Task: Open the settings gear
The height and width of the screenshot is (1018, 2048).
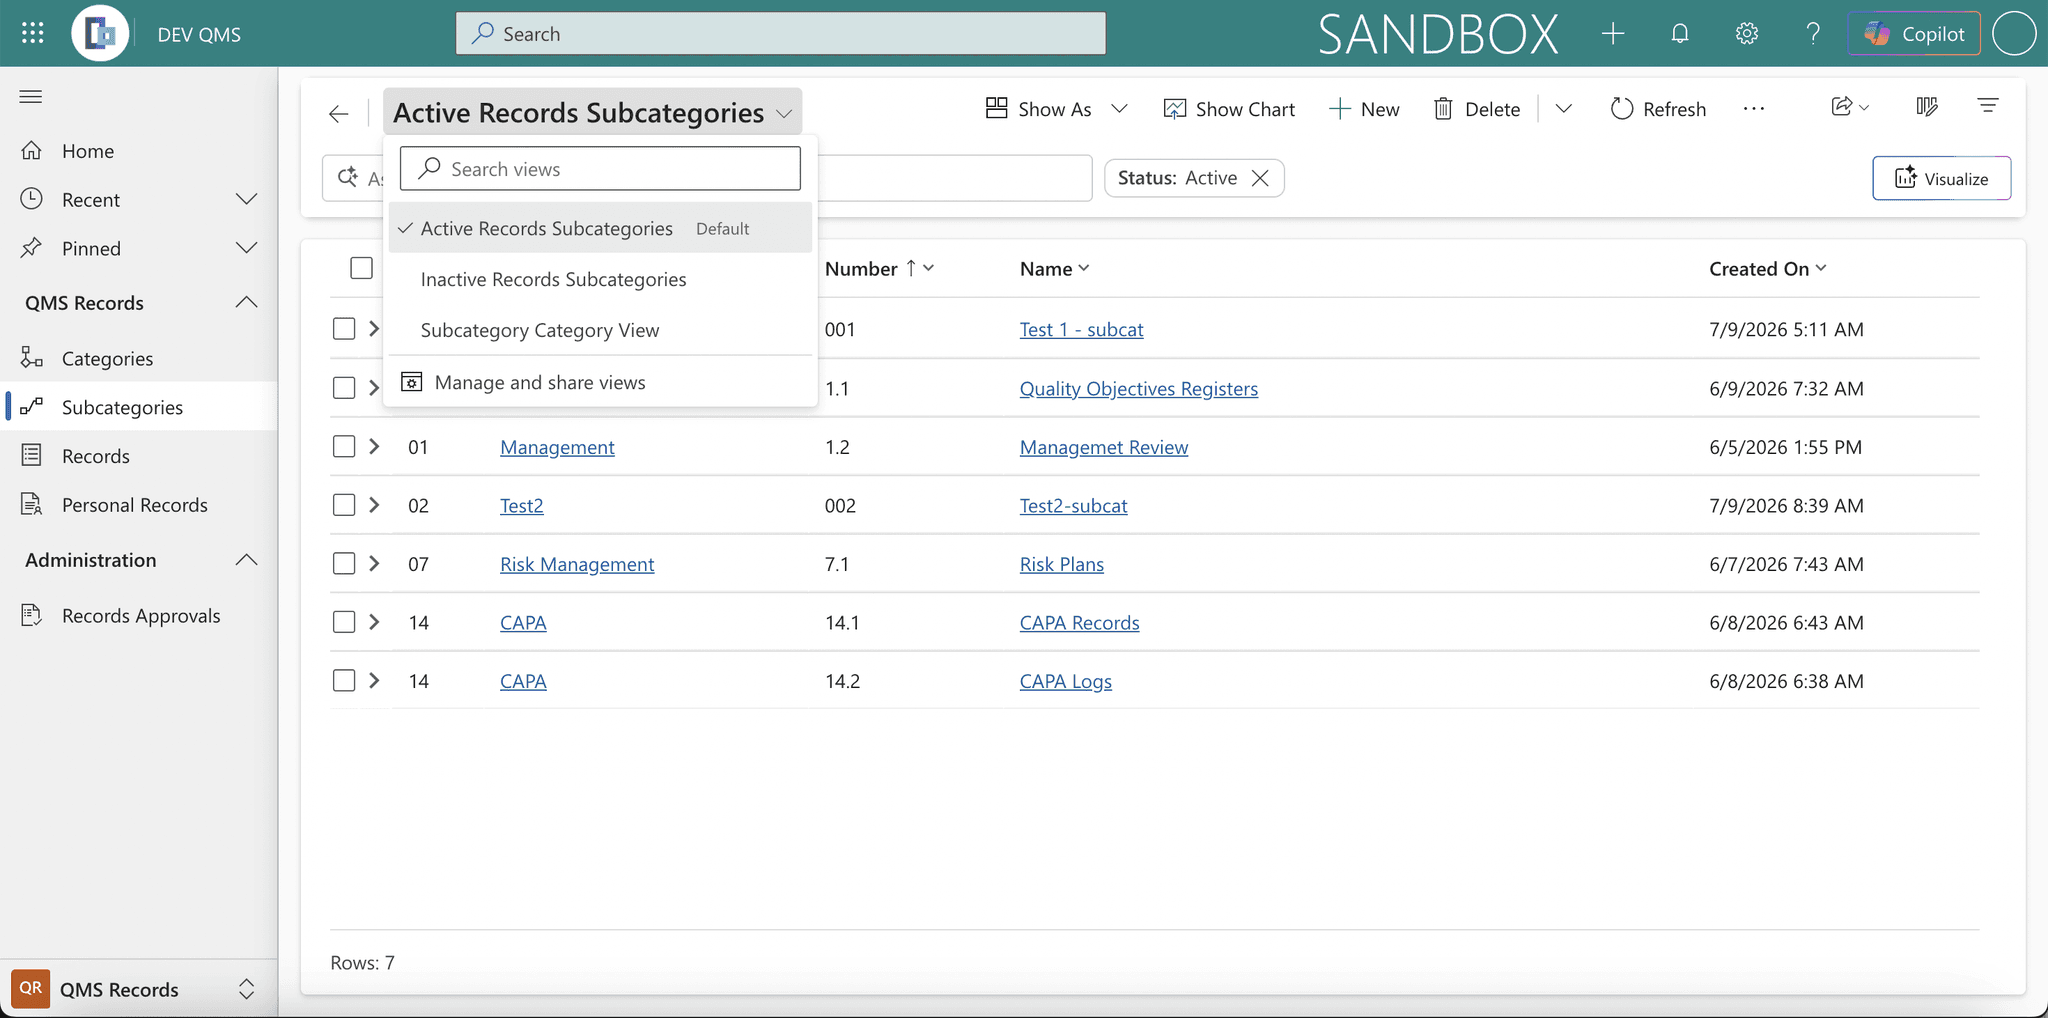Action: tap(1747, 33)
